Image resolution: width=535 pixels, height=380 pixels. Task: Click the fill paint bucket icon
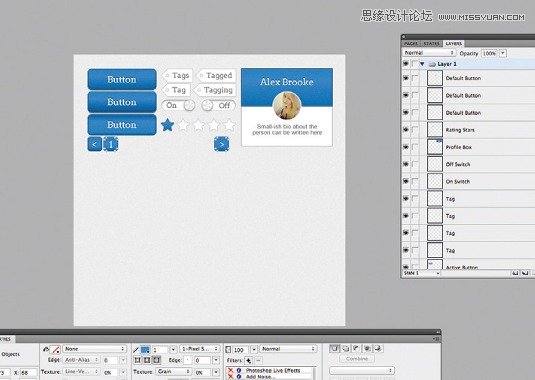point(46,349)
